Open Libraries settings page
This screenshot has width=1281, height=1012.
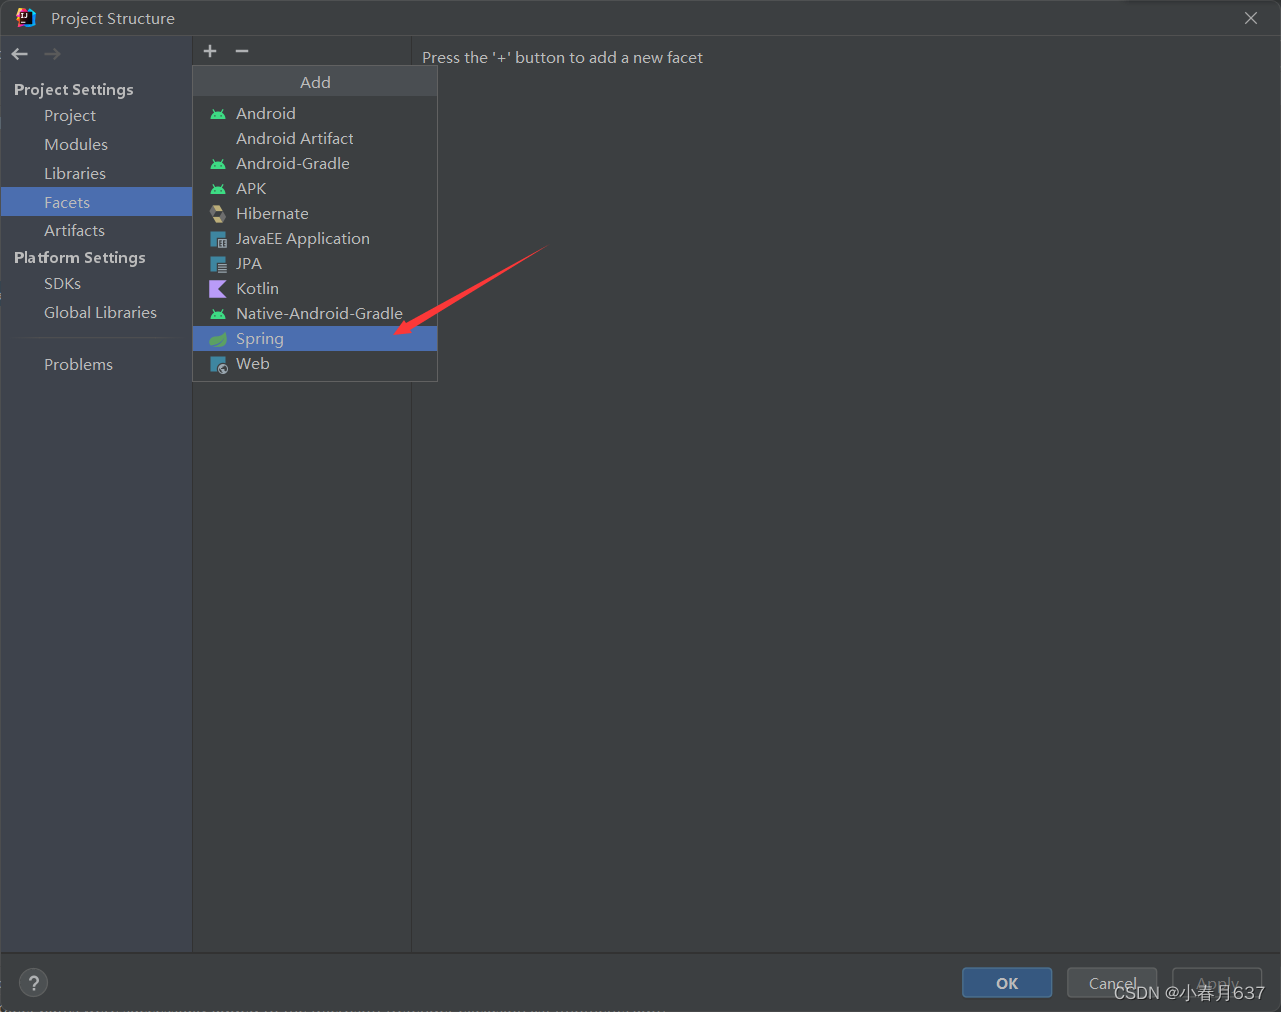coord(96,174)
